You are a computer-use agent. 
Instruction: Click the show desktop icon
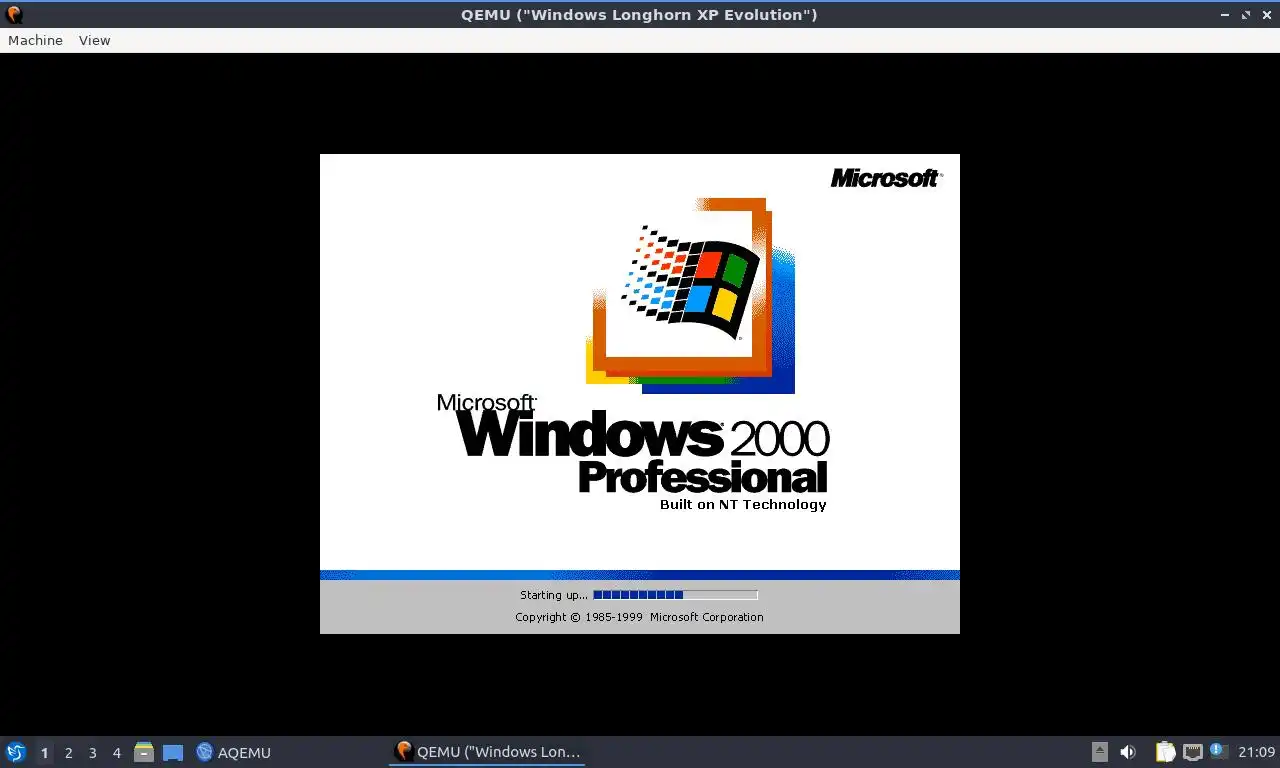[172, 752]
